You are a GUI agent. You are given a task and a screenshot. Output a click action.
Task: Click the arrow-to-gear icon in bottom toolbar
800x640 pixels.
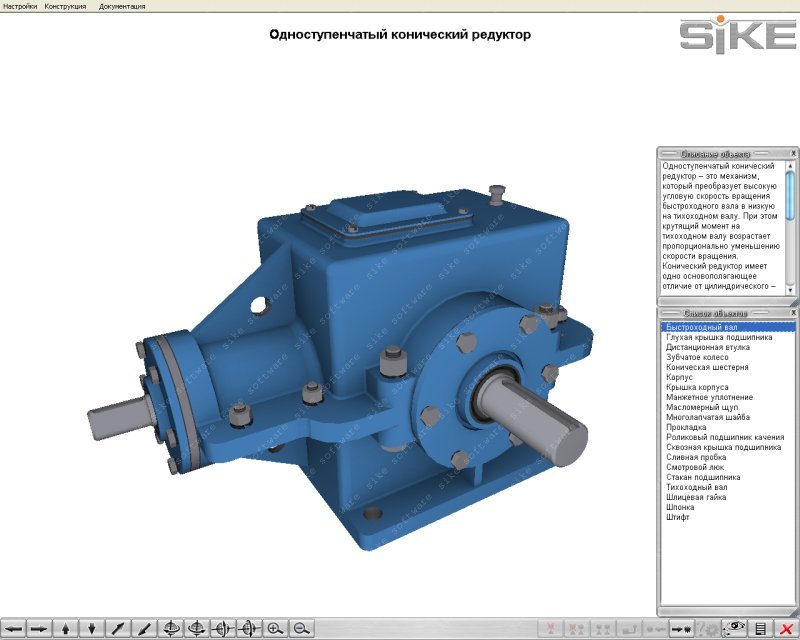click(x=682, y=628)
